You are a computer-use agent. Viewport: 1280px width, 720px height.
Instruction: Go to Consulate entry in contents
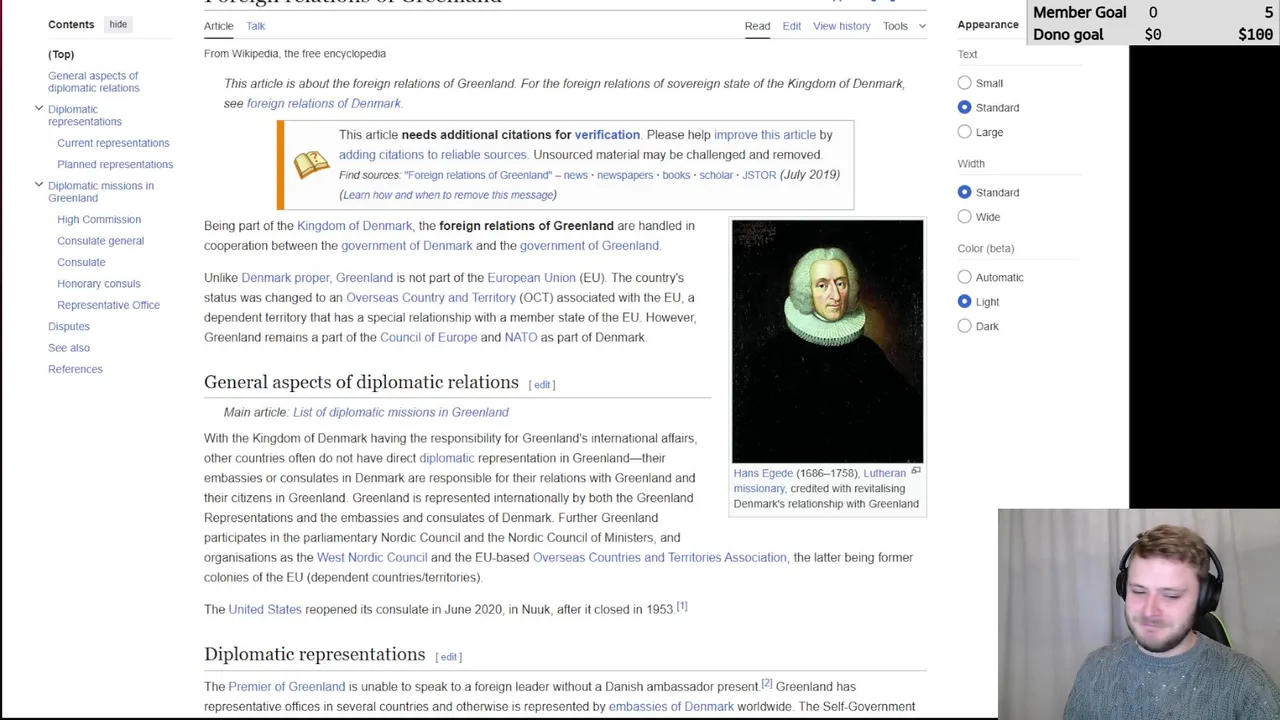click(x=81, y=262)
